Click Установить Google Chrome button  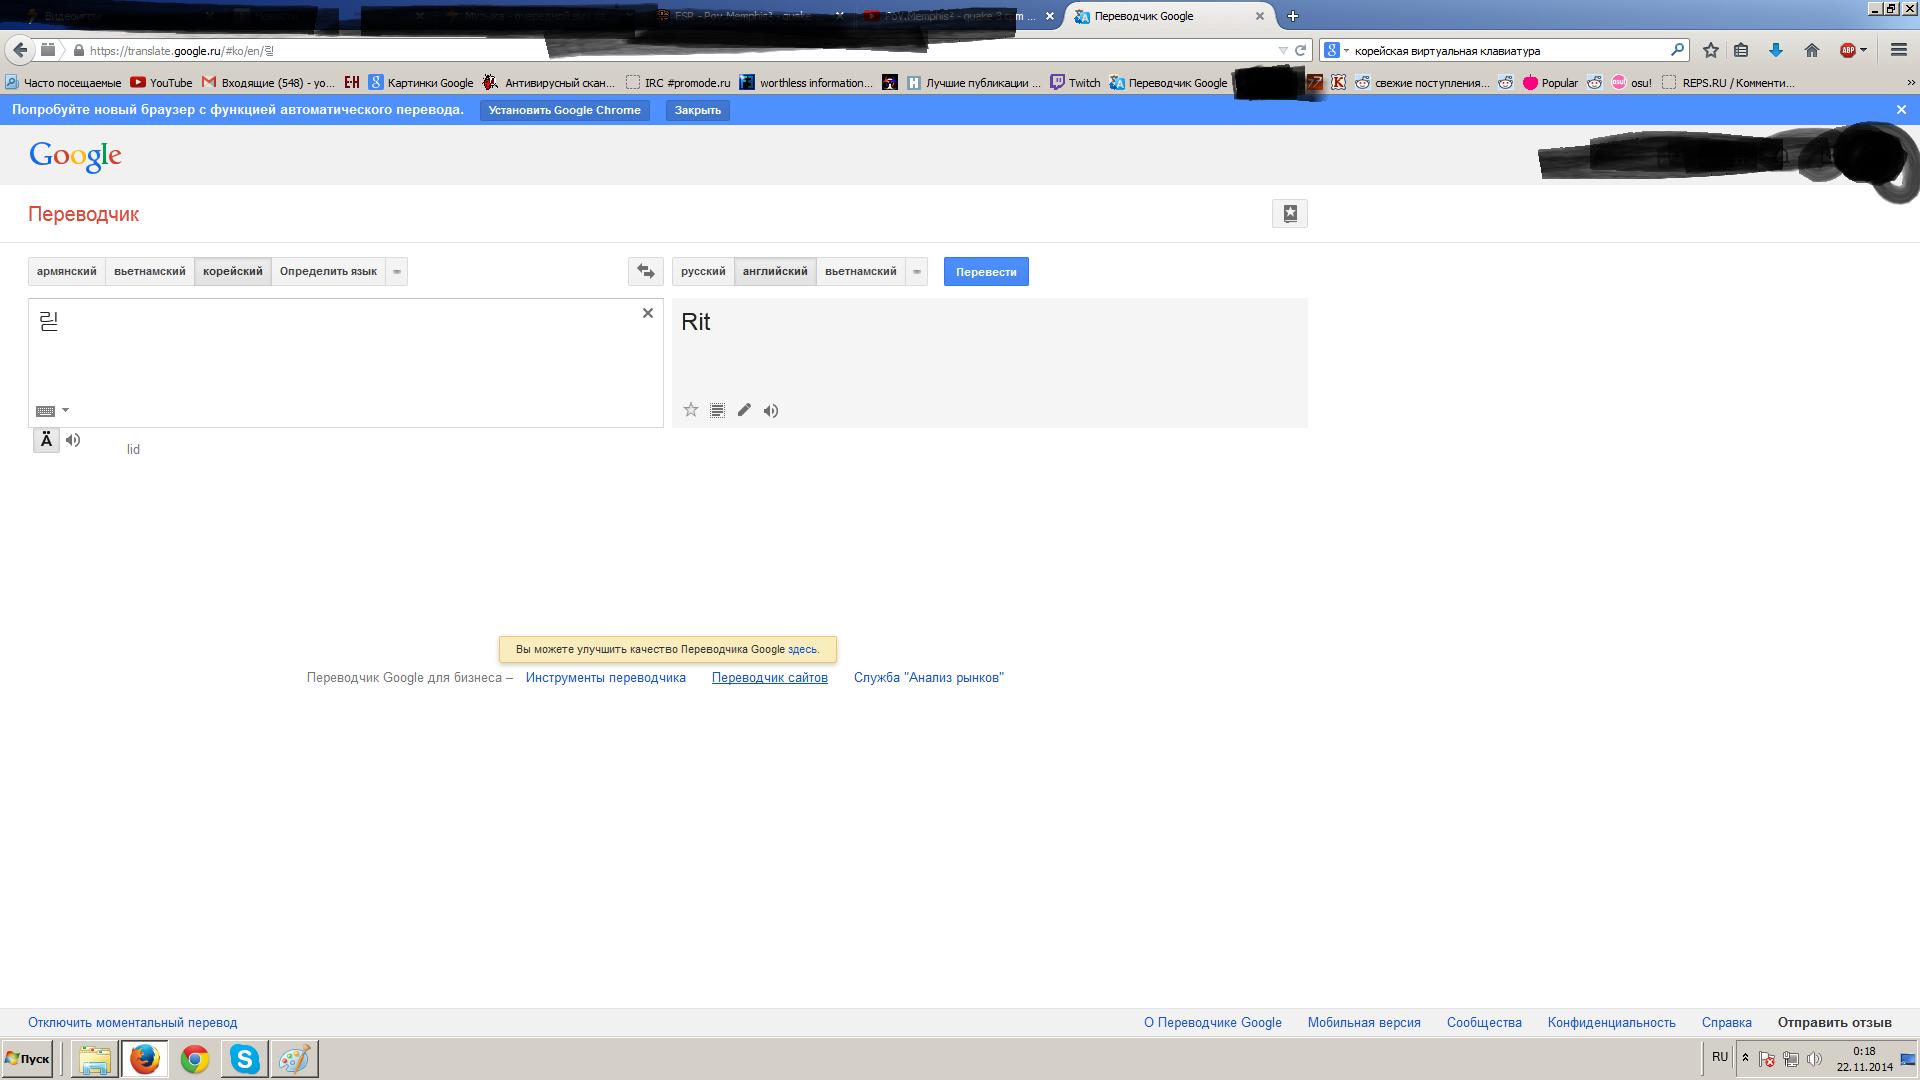coord(565,110)
